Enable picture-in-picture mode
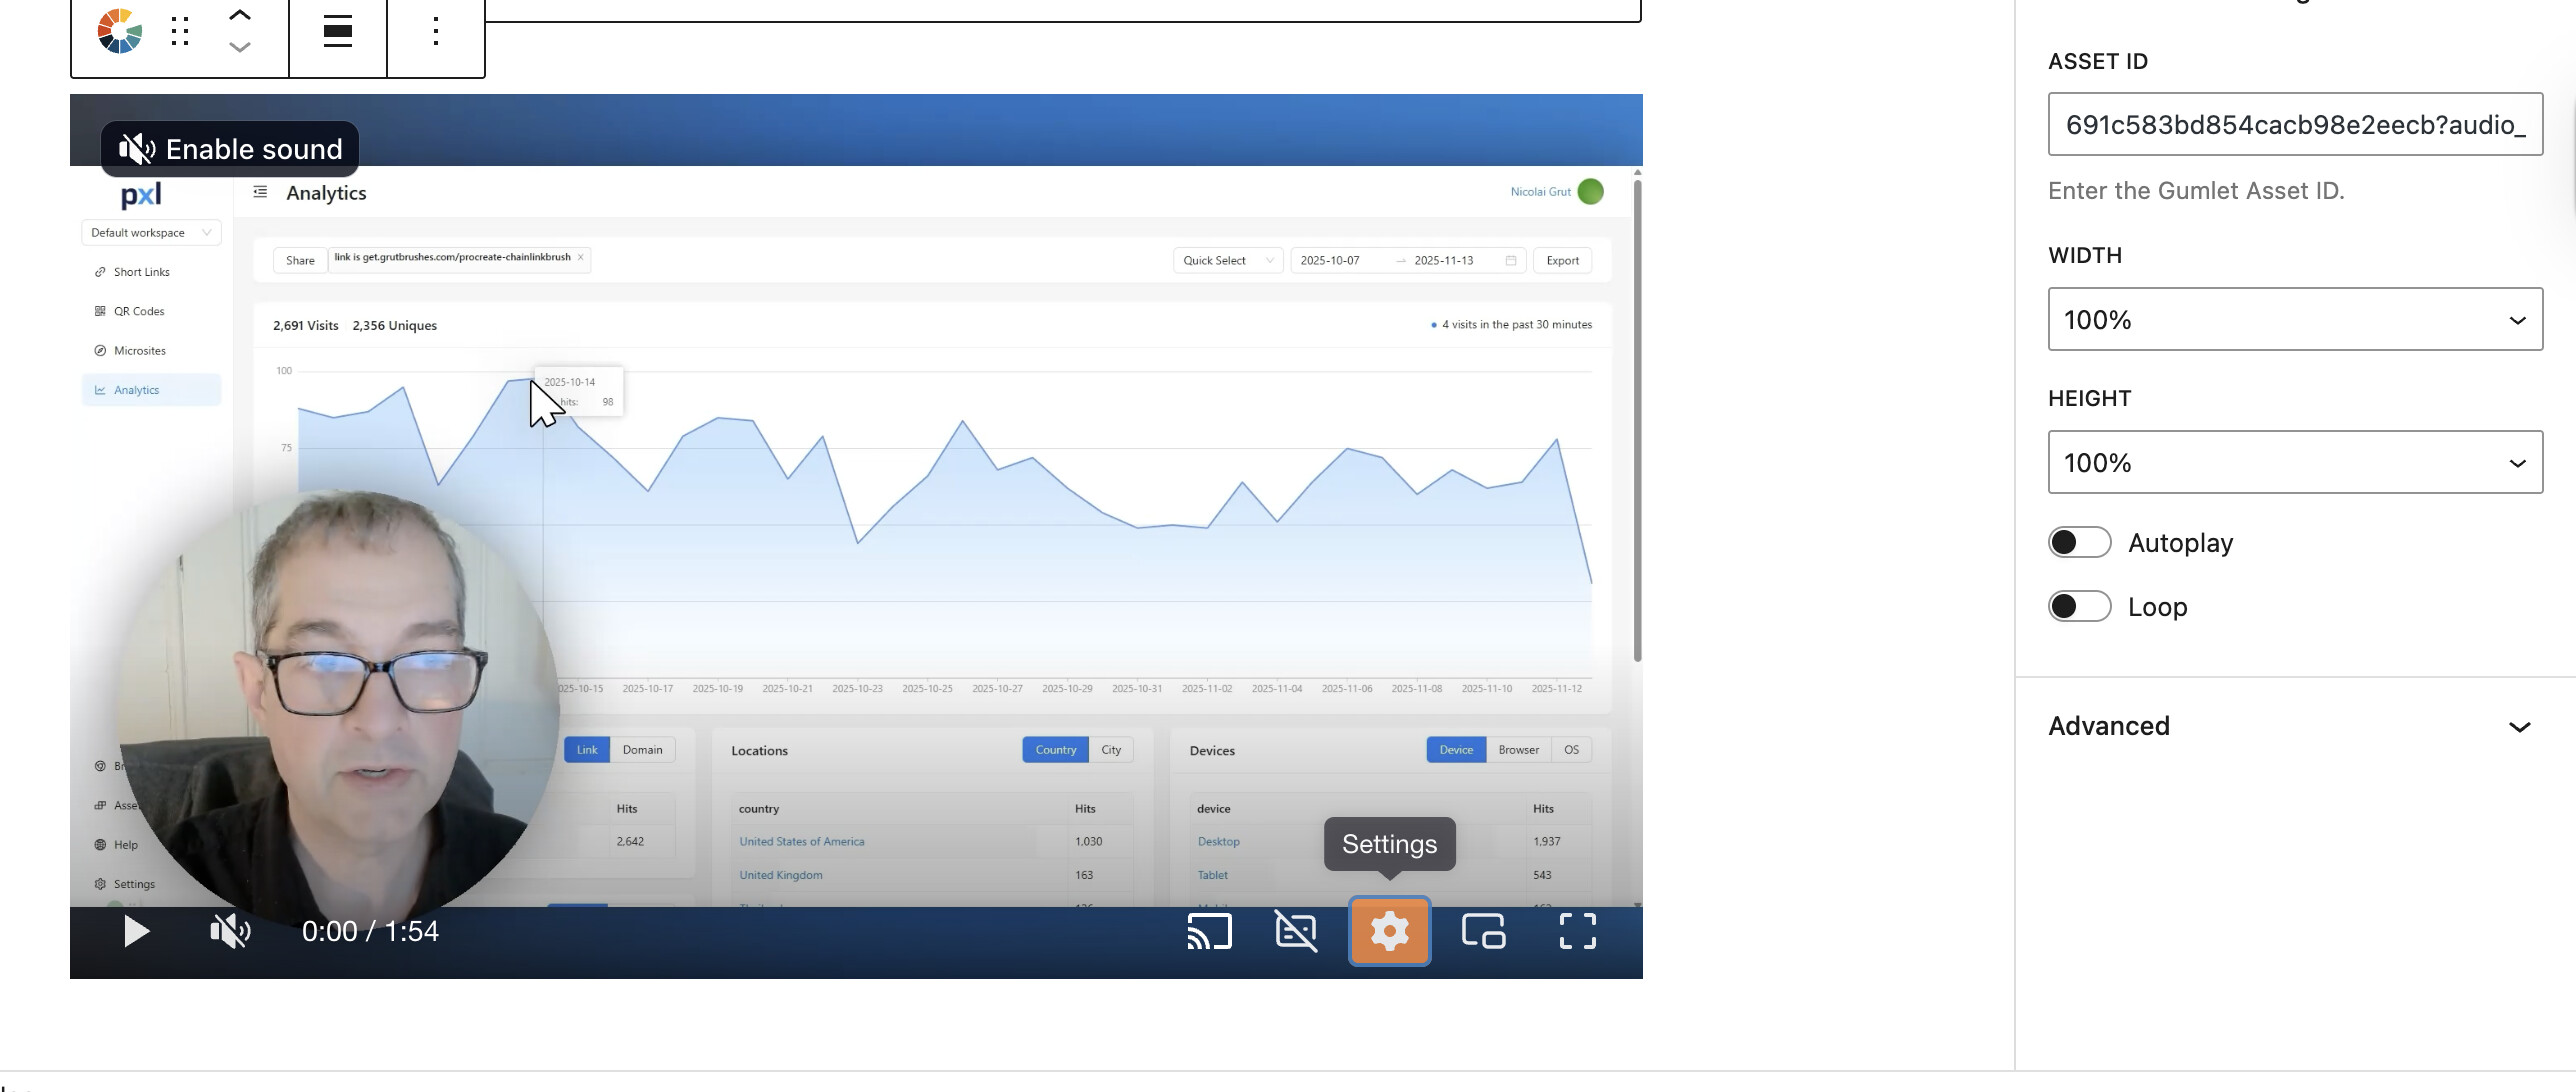The image size is (2576, 1092). pyautogui.click(x=1483, y=931)
